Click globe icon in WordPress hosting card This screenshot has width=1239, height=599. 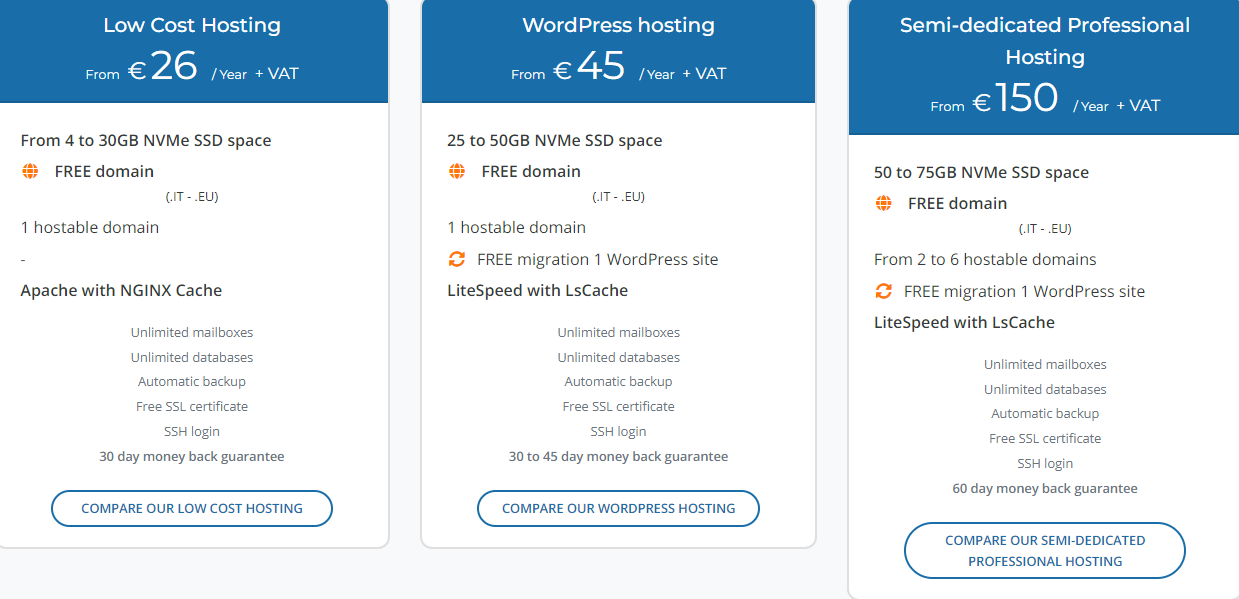click(457, 171)
